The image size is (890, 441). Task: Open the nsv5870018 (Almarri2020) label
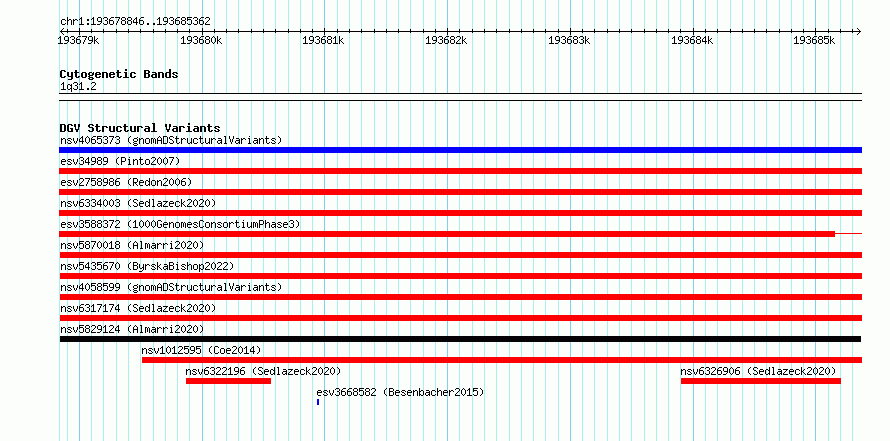tap(132, 245)
